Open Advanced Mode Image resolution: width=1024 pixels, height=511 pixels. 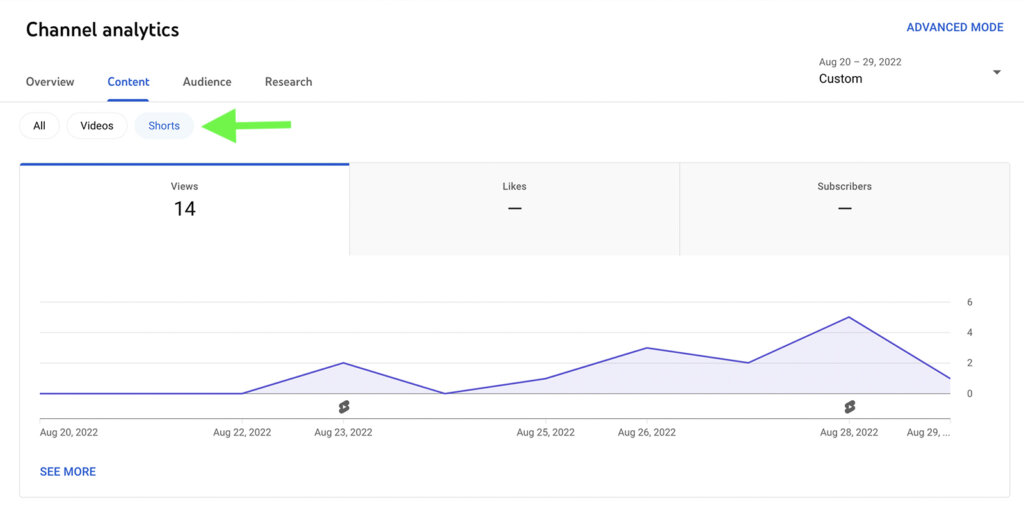(x=955, y=27)
